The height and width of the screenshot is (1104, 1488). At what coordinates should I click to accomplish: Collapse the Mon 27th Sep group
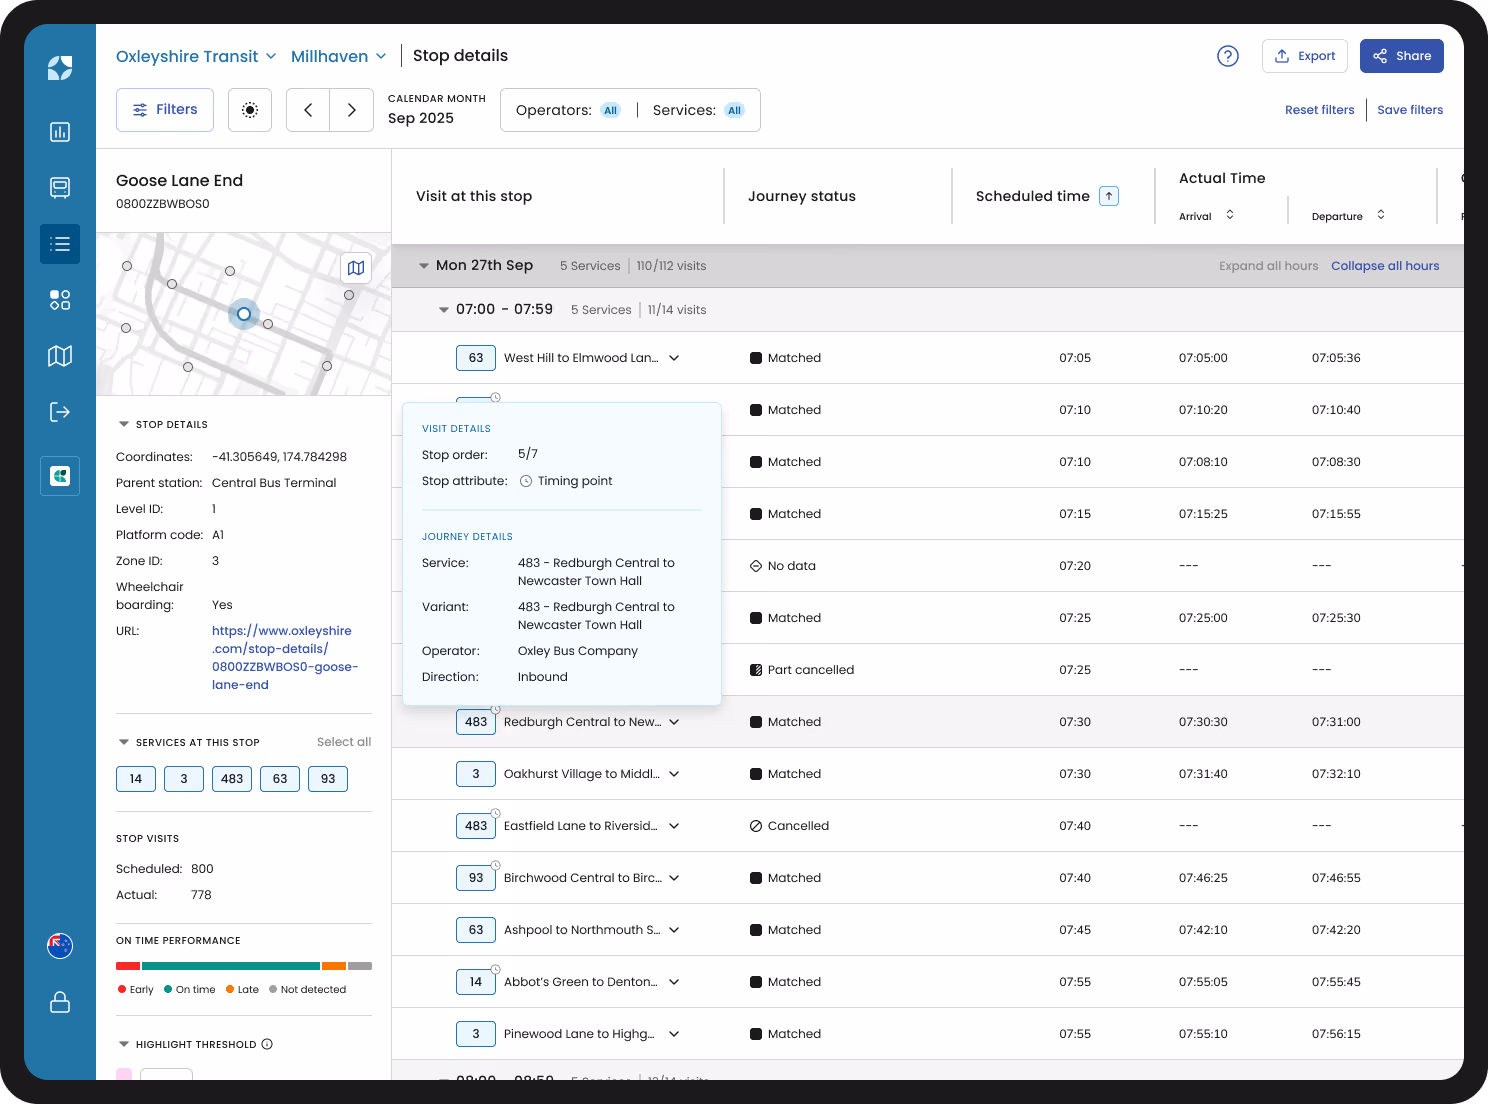(x=424, y=266)
